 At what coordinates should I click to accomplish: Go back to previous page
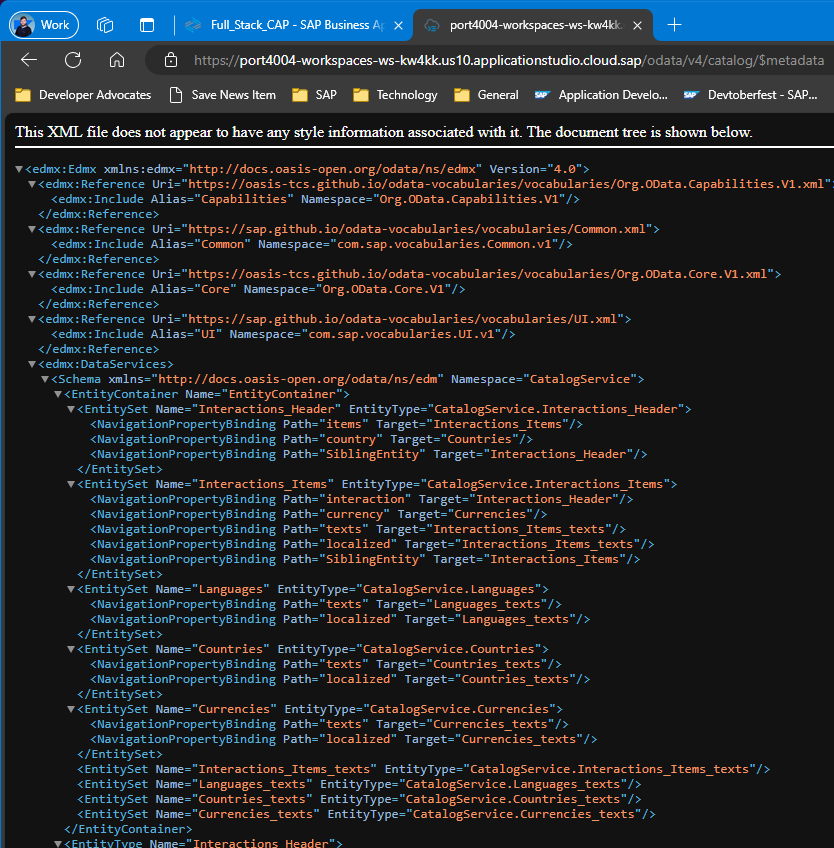point(29,60)
